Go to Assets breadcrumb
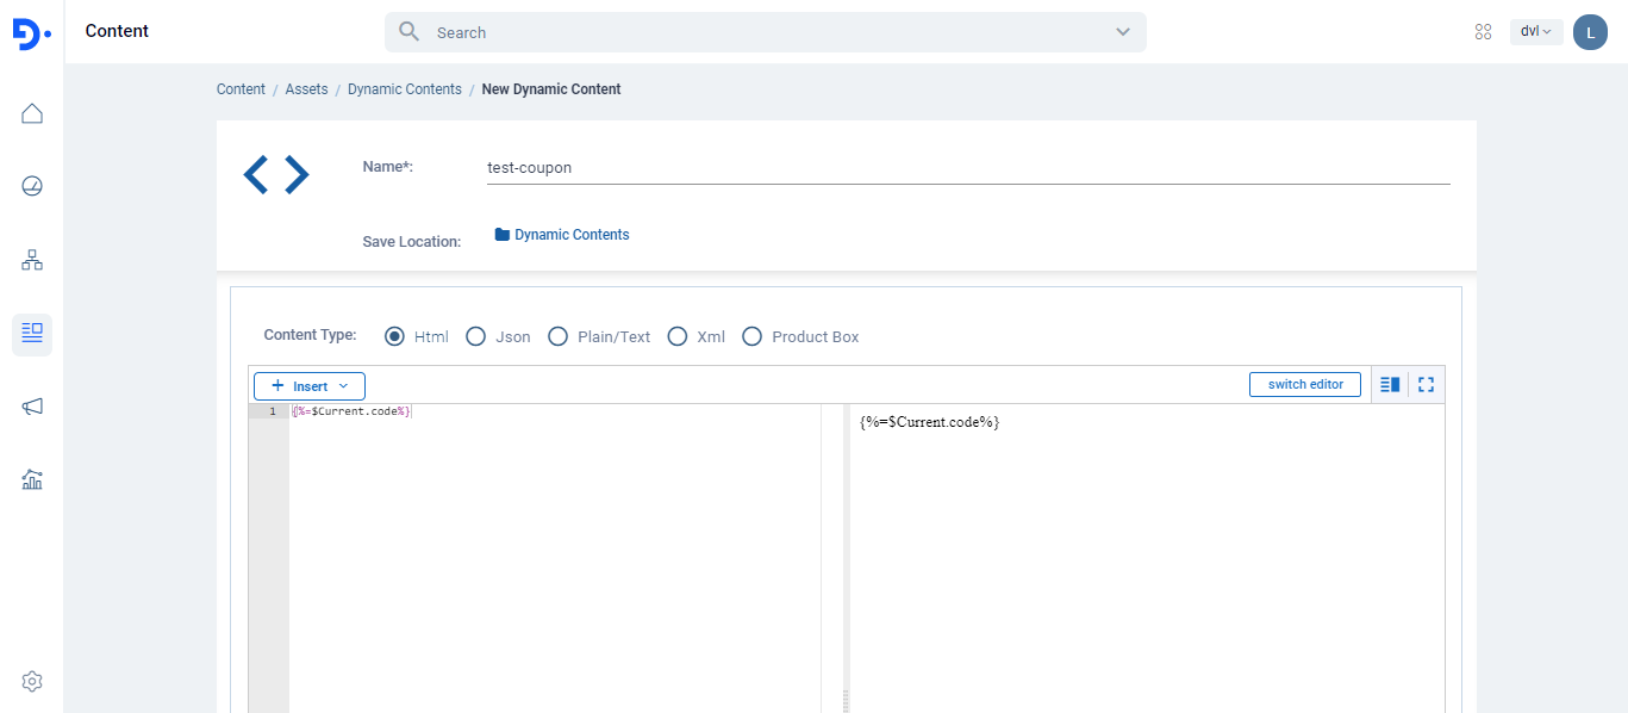The height and width of the screenshot is (713, 1628). [306, 89]
